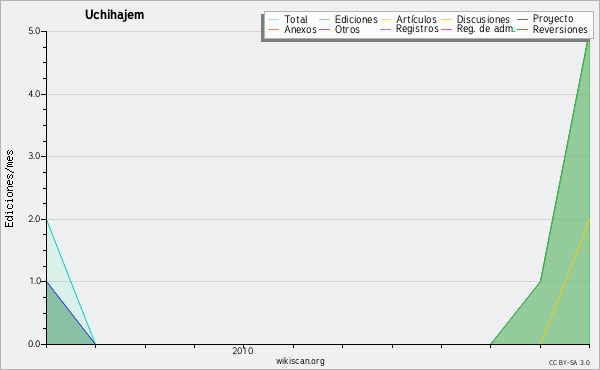Select the Anexos legend entry
The height and width of the screenshot is (370, 600).
pos(300,29)
